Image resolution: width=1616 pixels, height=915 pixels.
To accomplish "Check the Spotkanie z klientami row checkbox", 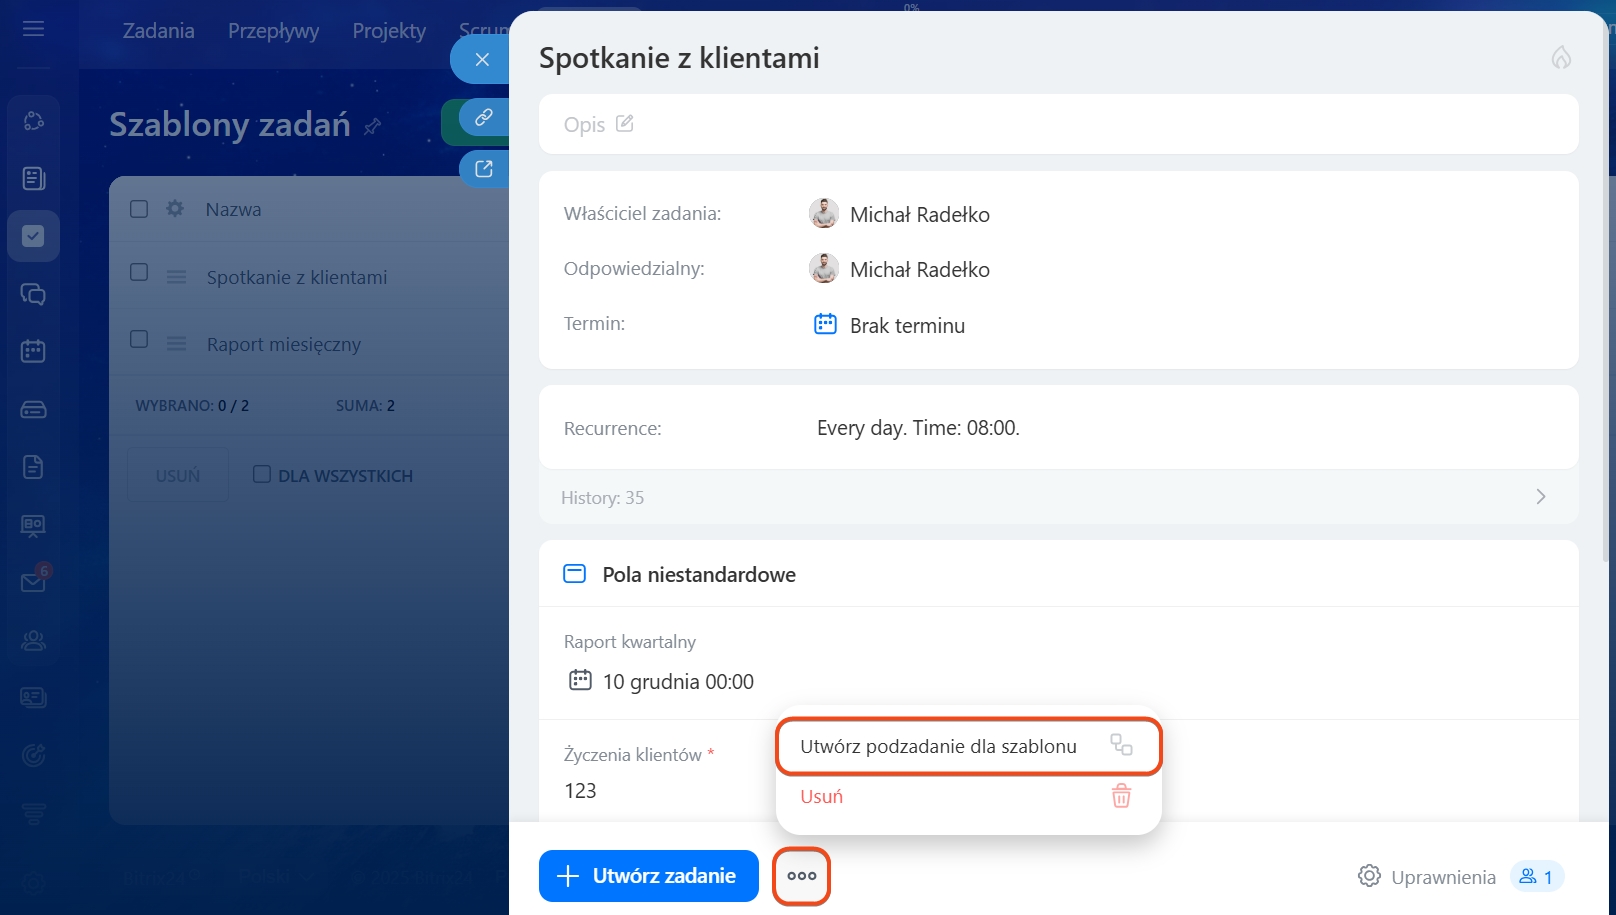I will click(x=139, y=273).
